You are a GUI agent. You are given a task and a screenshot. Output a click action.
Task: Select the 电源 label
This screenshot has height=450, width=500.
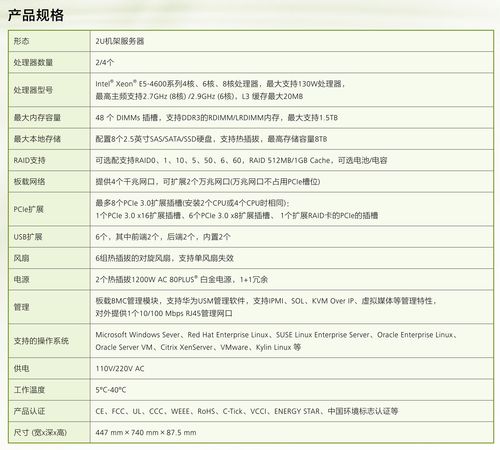(21, 279)
